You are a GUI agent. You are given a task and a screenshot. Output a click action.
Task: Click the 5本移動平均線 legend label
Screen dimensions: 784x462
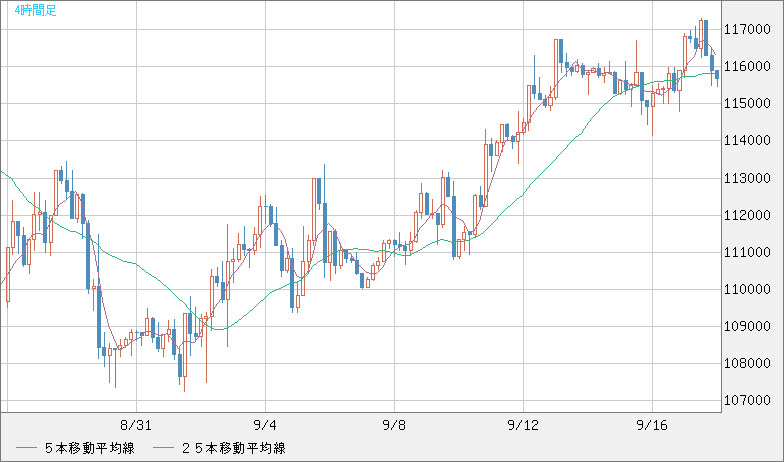click(90, 448)
